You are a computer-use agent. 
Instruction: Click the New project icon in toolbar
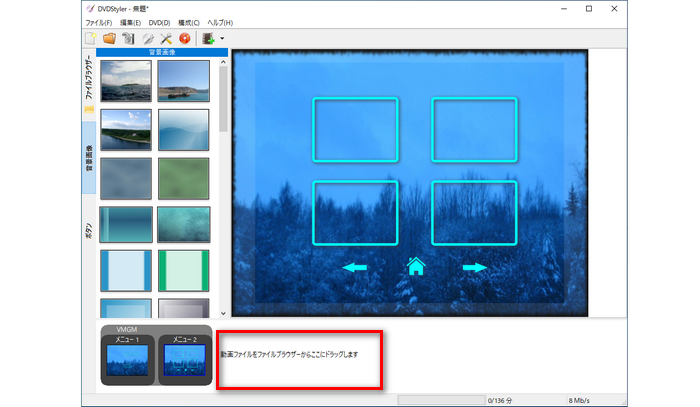(92, 38)
